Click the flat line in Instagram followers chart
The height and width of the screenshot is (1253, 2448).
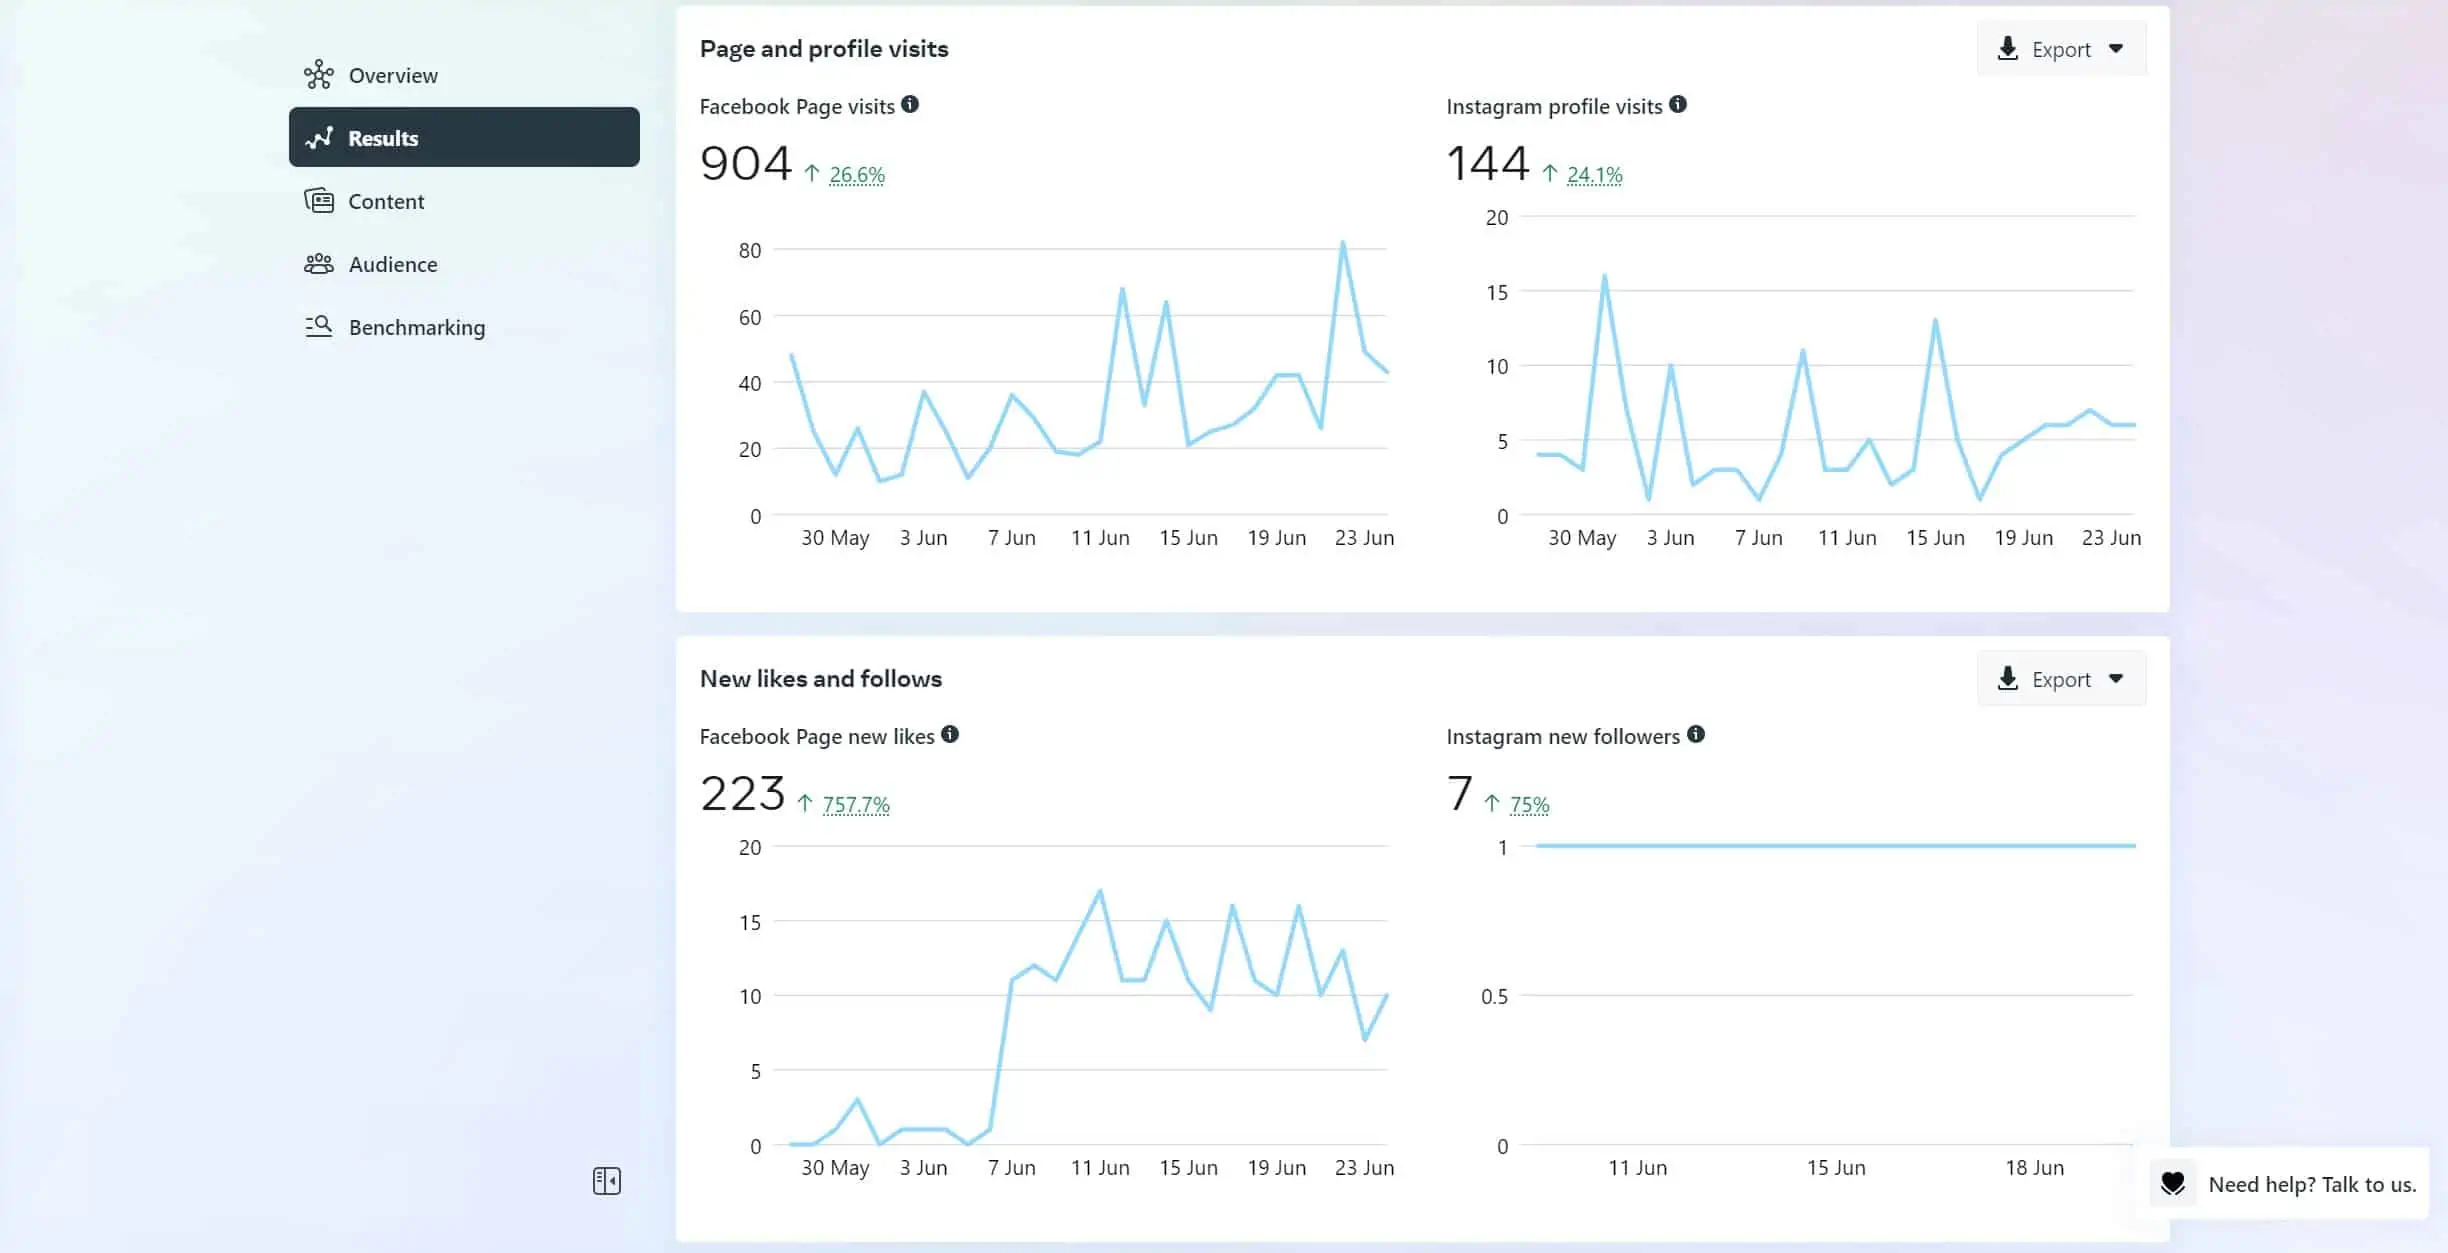pos(1835,846)
